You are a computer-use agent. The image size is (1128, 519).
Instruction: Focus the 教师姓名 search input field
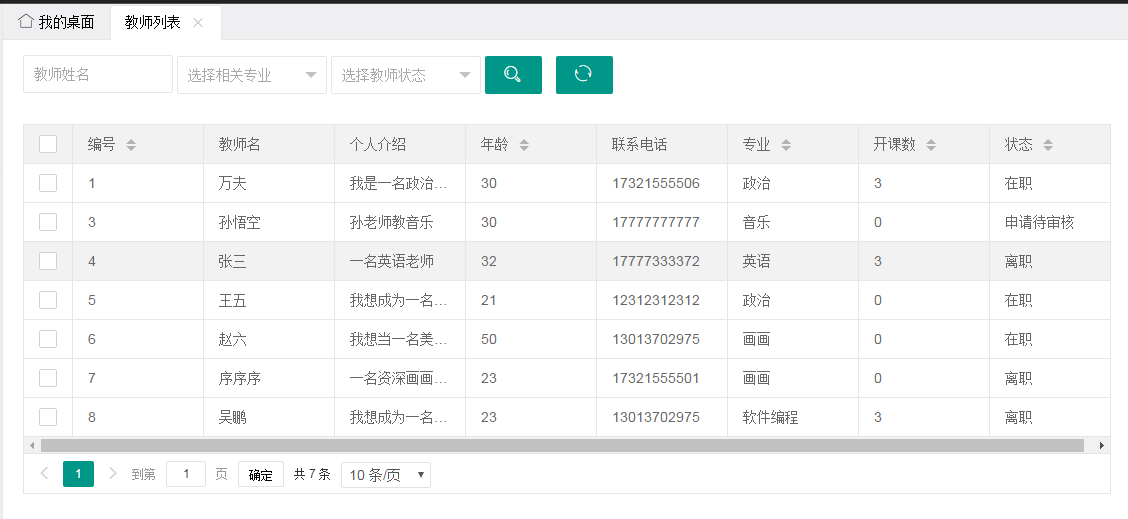pos(98,74)
